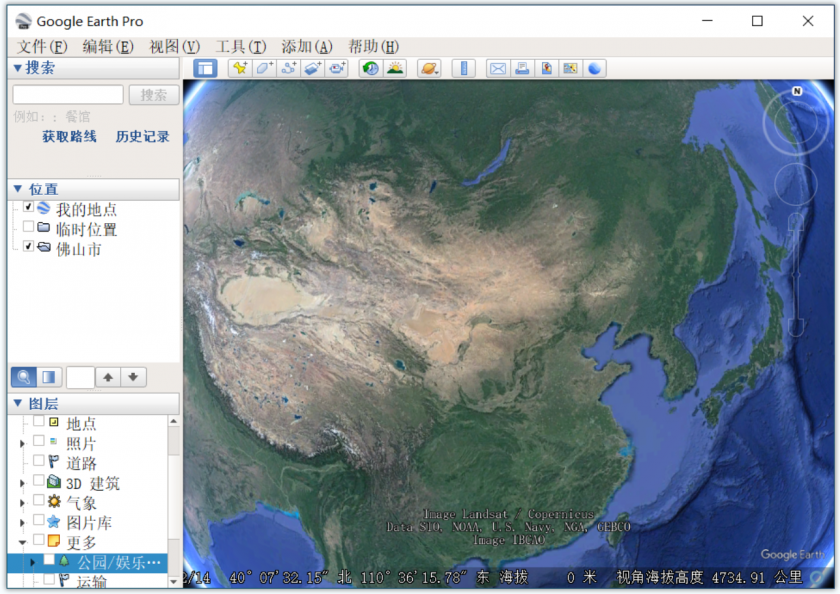Record a tour with the camera icon
The height and width of the screenshot is (594, 840).
[x=338, y=69]
